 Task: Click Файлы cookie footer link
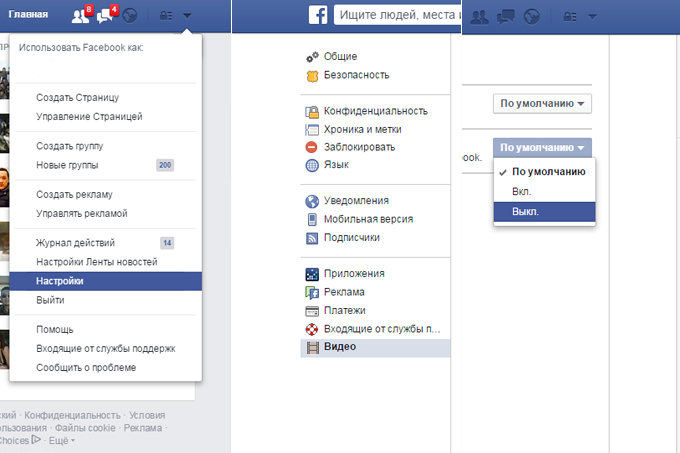pyautogui.click(x=85, y=428)
